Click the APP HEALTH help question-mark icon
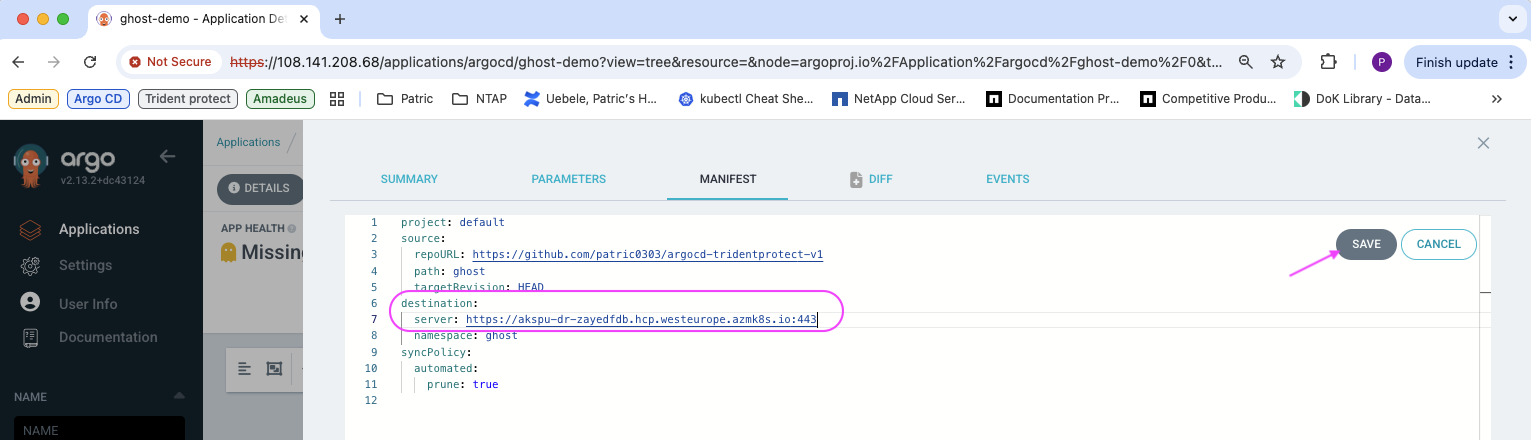Image resolution: width=1531 pixels, height=440 pixels. [x=292, y=228]
